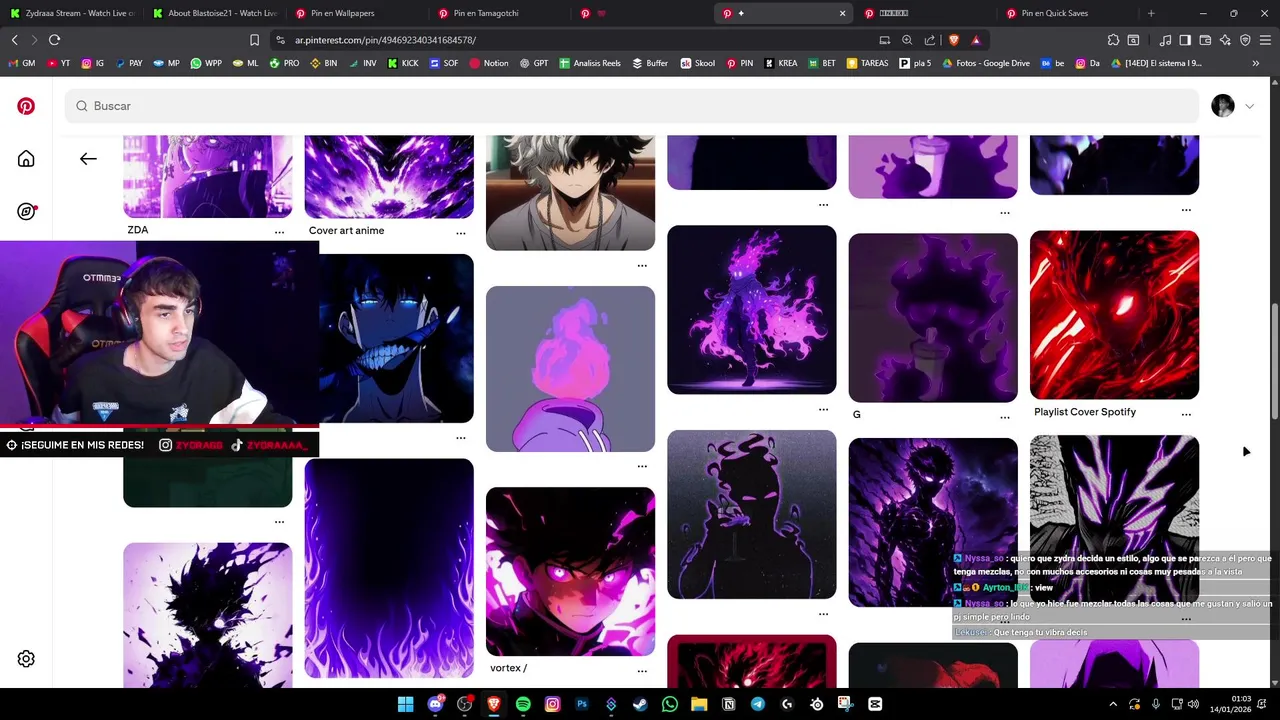Open the Brave Rewards triangle icon
Viewport: 1280px width, 720px height.
[975, 40]
